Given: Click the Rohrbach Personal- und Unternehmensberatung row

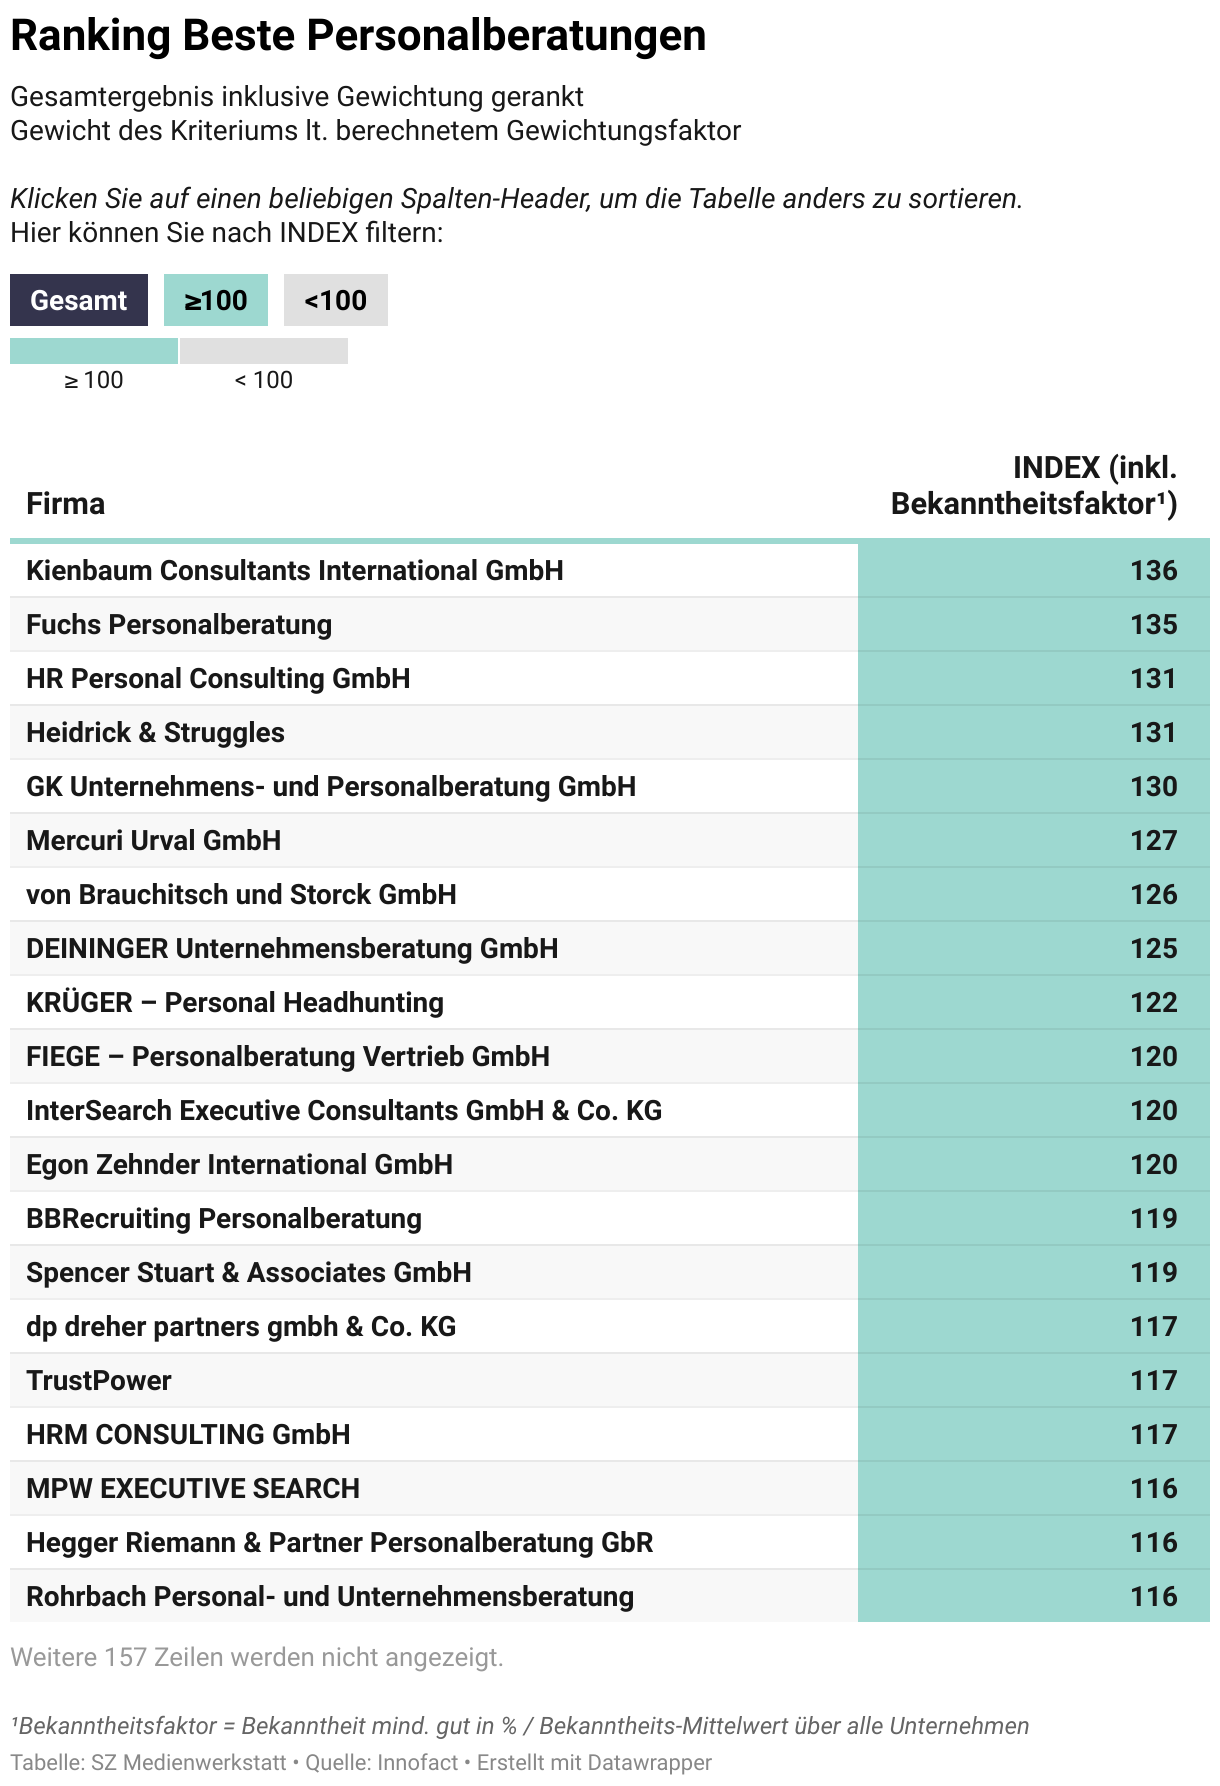Looking at the screenshot, I should pyautogui.click(x=330, y=1596).
